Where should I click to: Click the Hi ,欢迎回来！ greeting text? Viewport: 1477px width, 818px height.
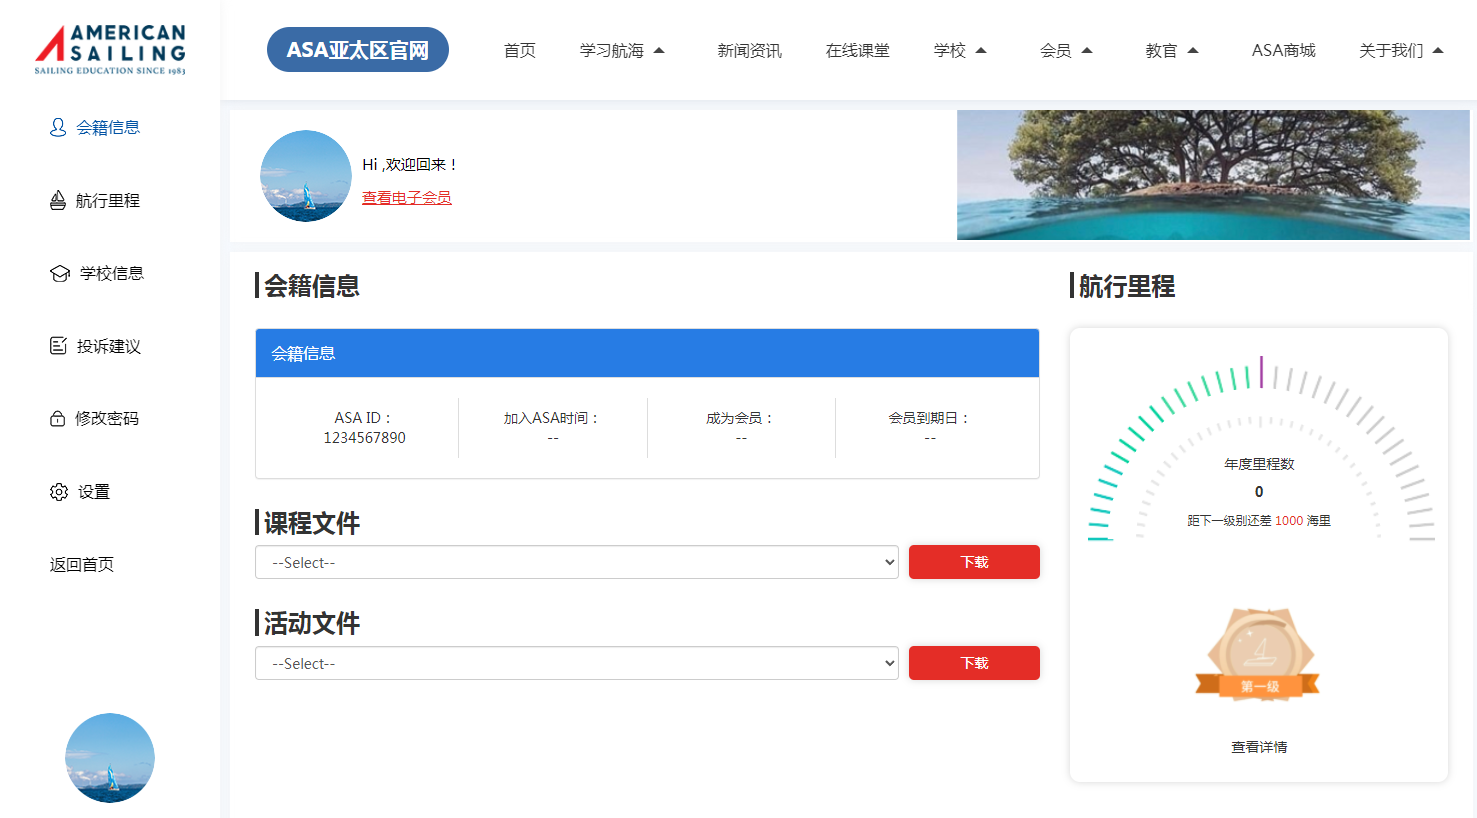pyautogui.click(x=410, y=165)
